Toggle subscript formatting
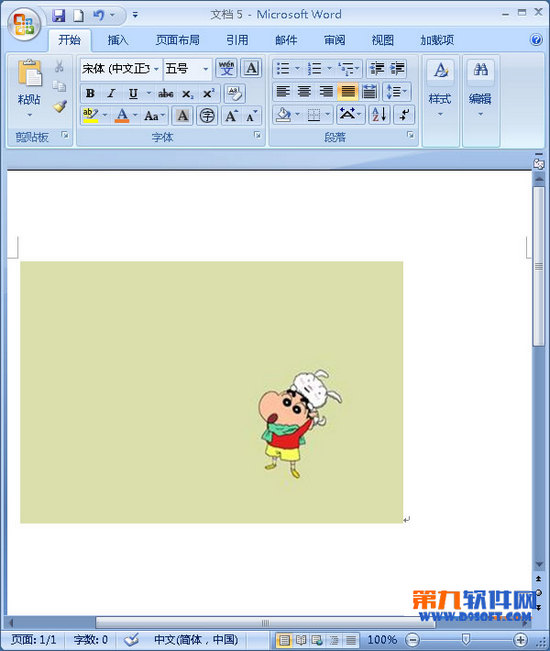Image resolution: width=550 pixels, height=651 pixels. tap(187, 94)
